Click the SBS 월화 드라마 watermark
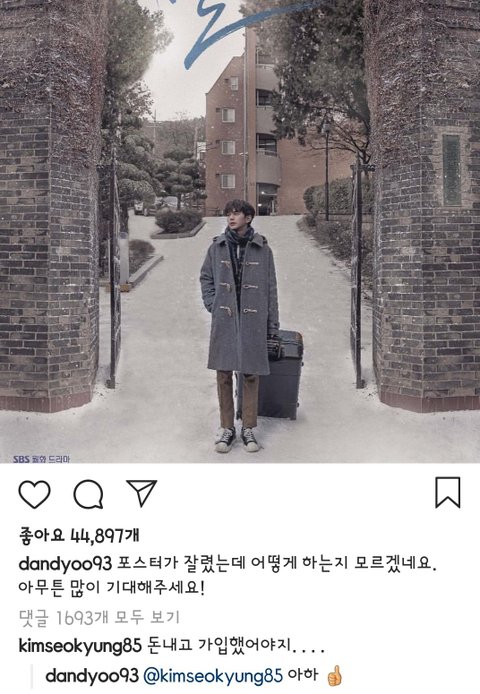 point(42,459)
